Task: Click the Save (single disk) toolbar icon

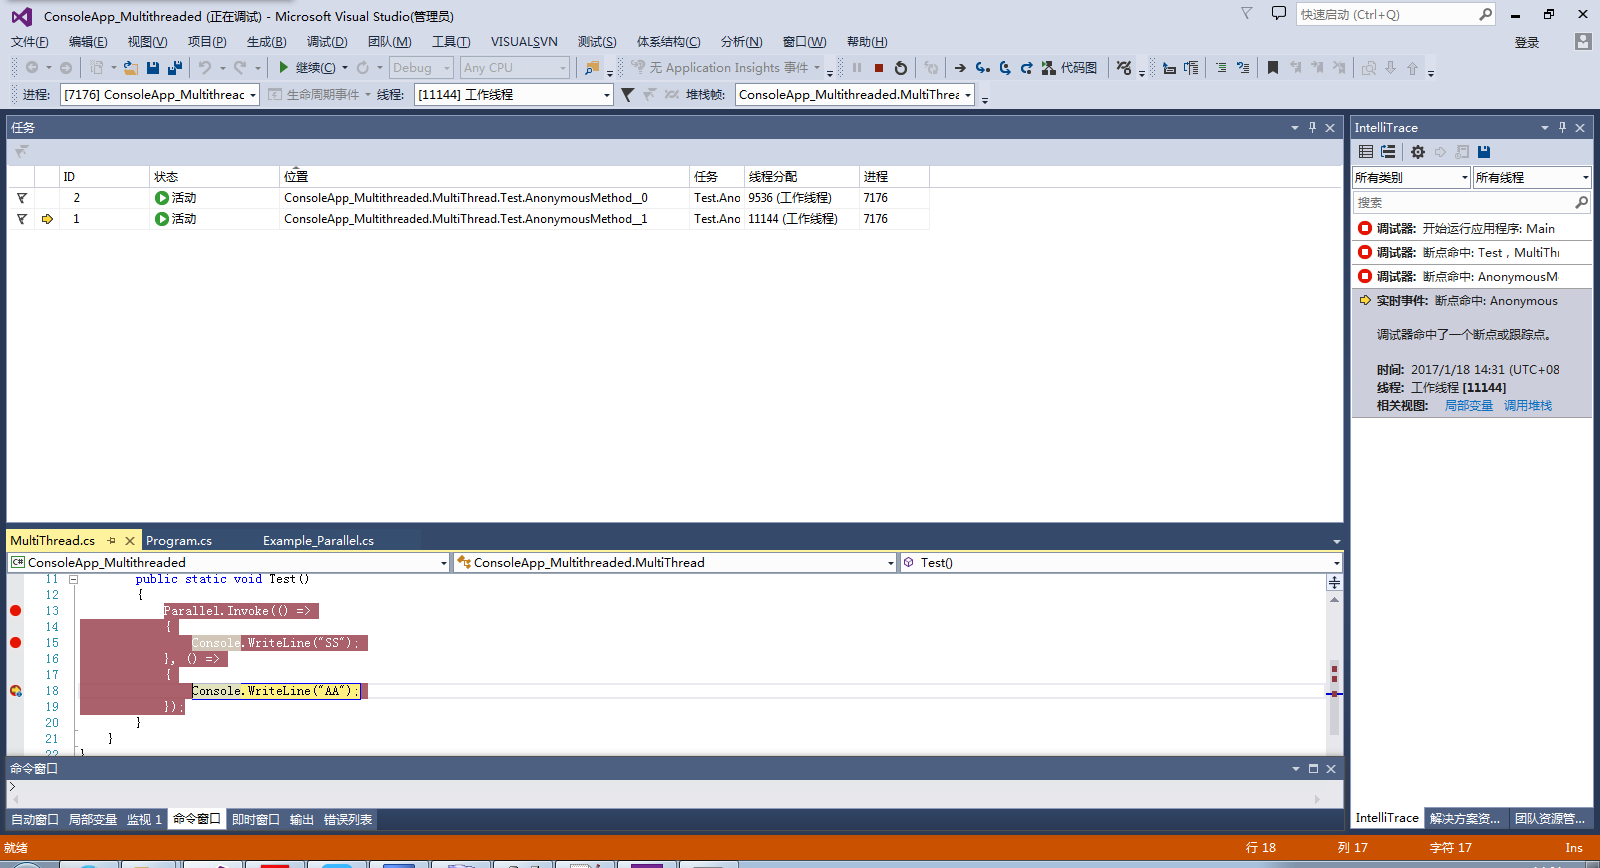Action: tap(153, 68)
